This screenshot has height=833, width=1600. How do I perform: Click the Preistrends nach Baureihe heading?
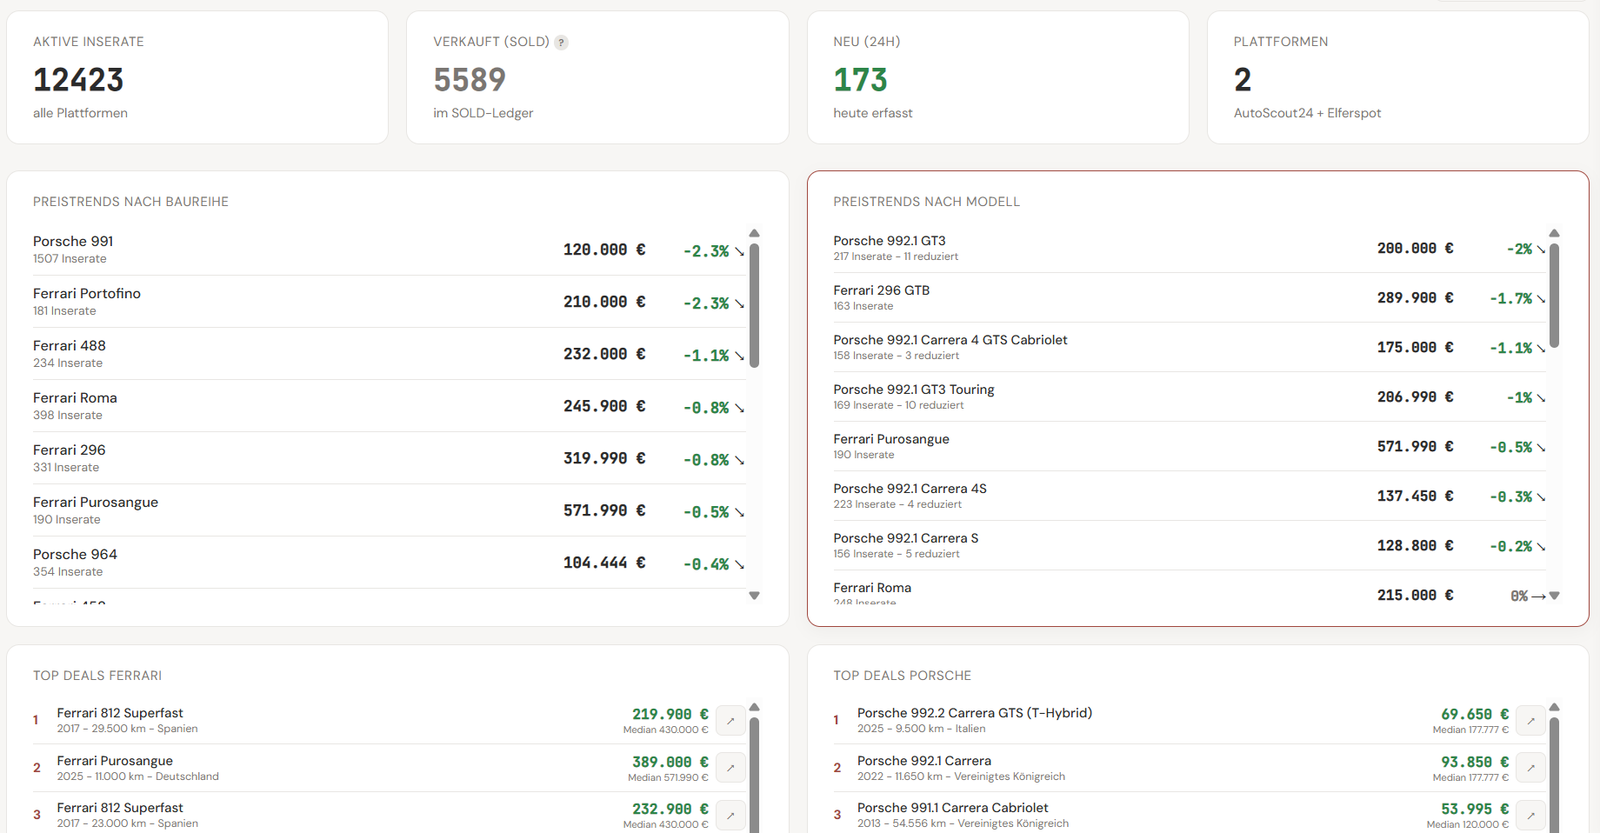131,202
